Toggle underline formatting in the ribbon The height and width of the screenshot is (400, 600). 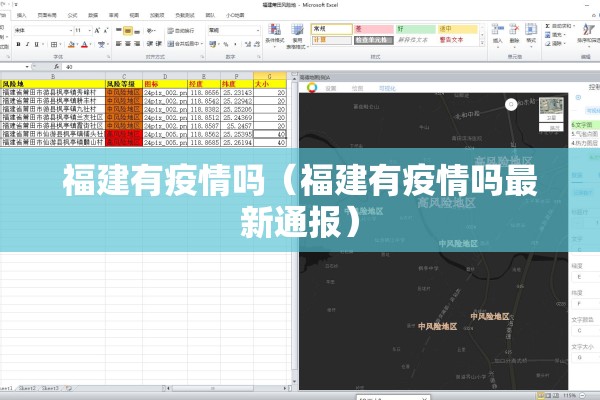click(x=36, y=44)
